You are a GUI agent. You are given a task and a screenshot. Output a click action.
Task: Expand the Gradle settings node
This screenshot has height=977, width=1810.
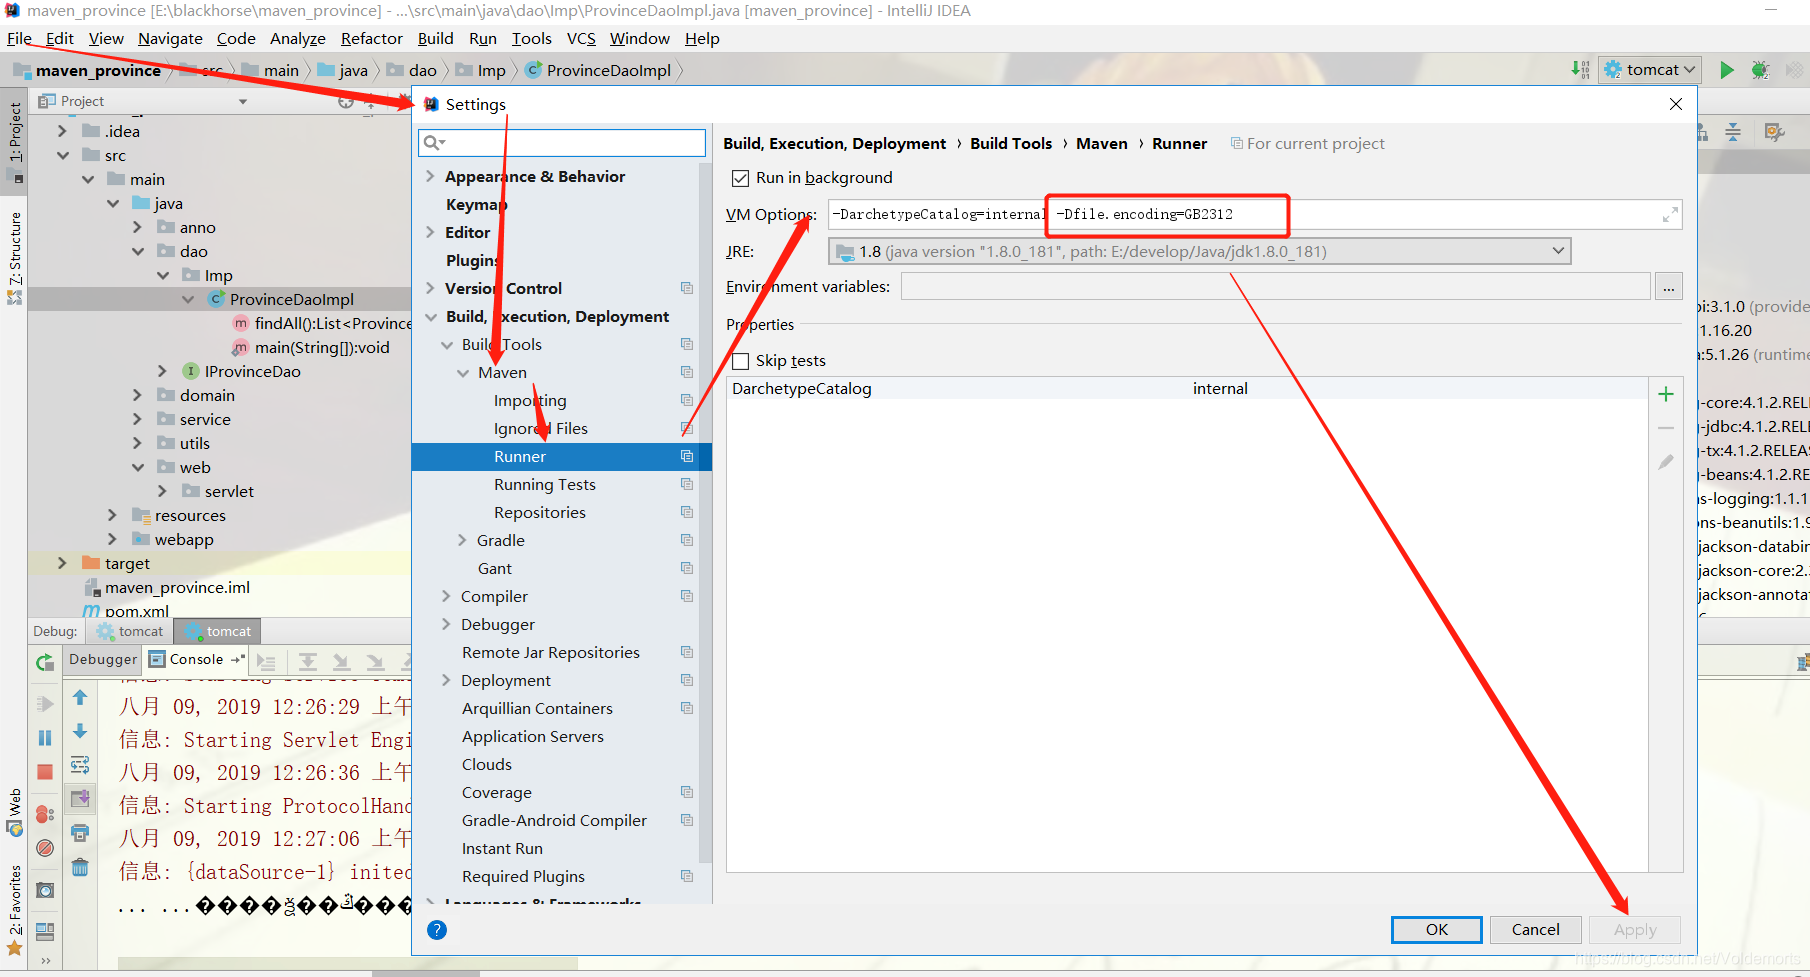(462, 540)
